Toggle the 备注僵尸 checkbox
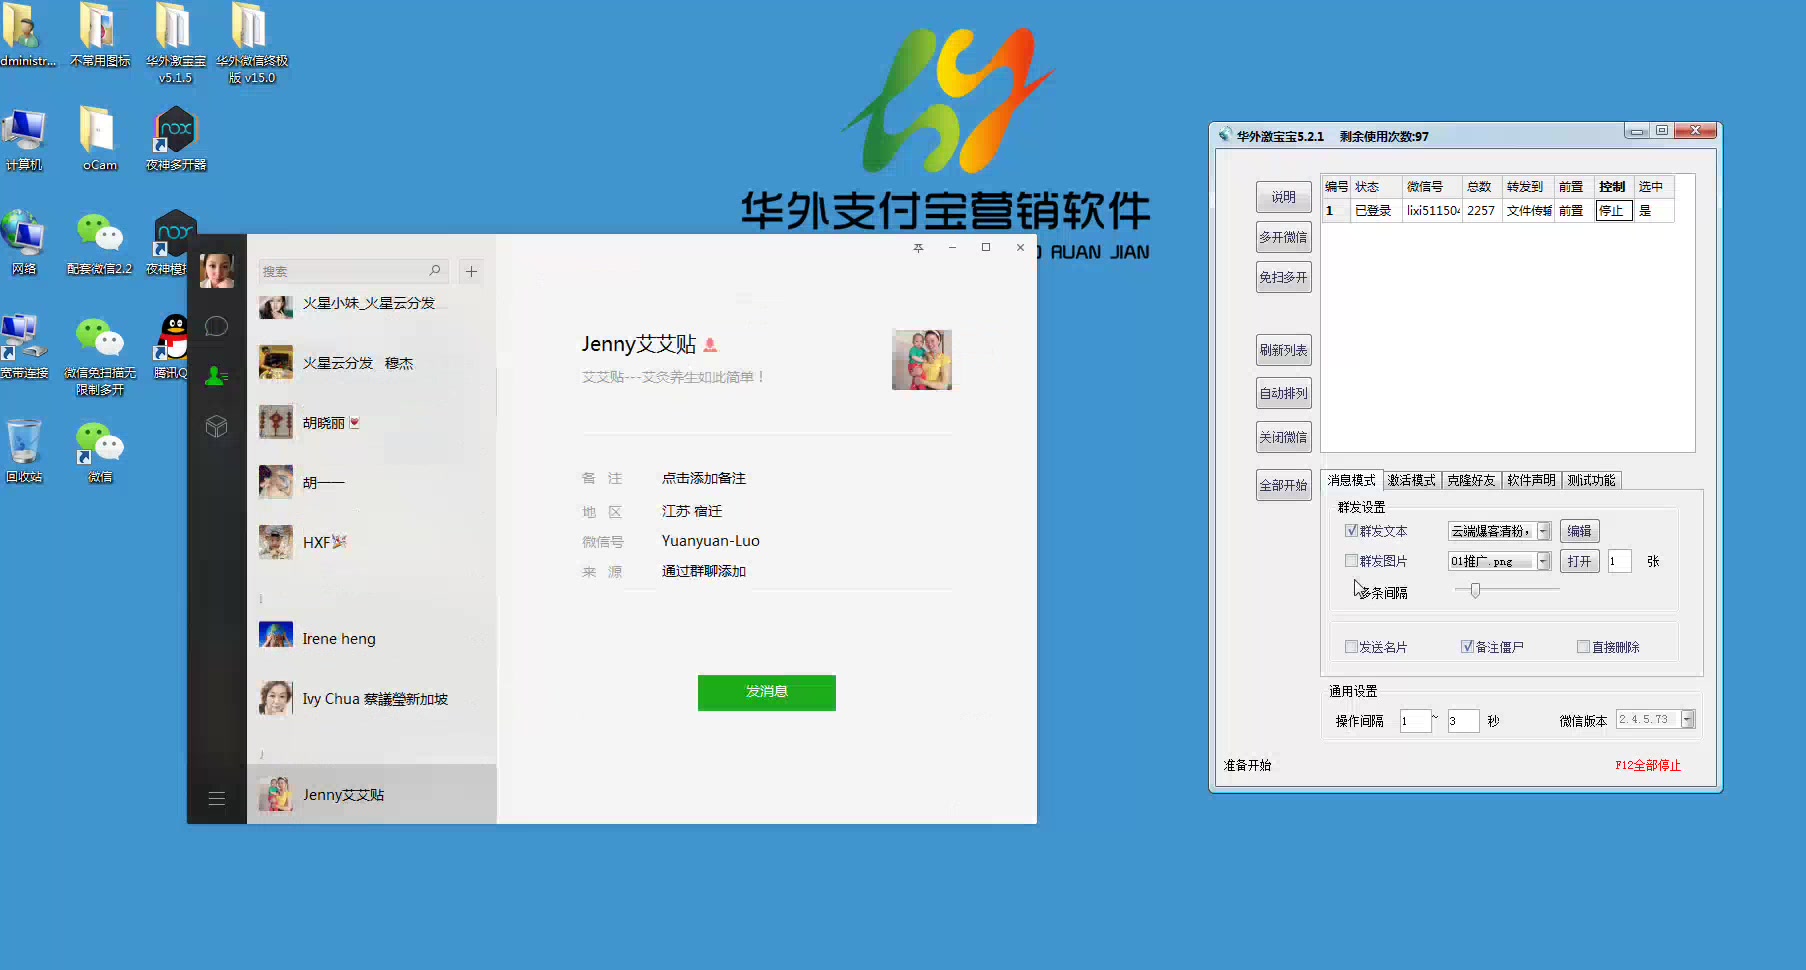1806x970 pixels. [x=1467, y=647]
